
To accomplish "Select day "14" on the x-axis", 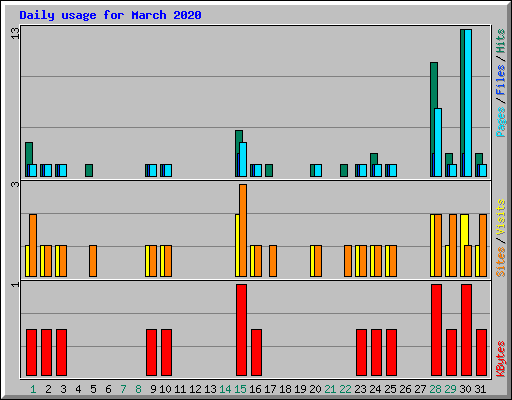I will [225, 389].
